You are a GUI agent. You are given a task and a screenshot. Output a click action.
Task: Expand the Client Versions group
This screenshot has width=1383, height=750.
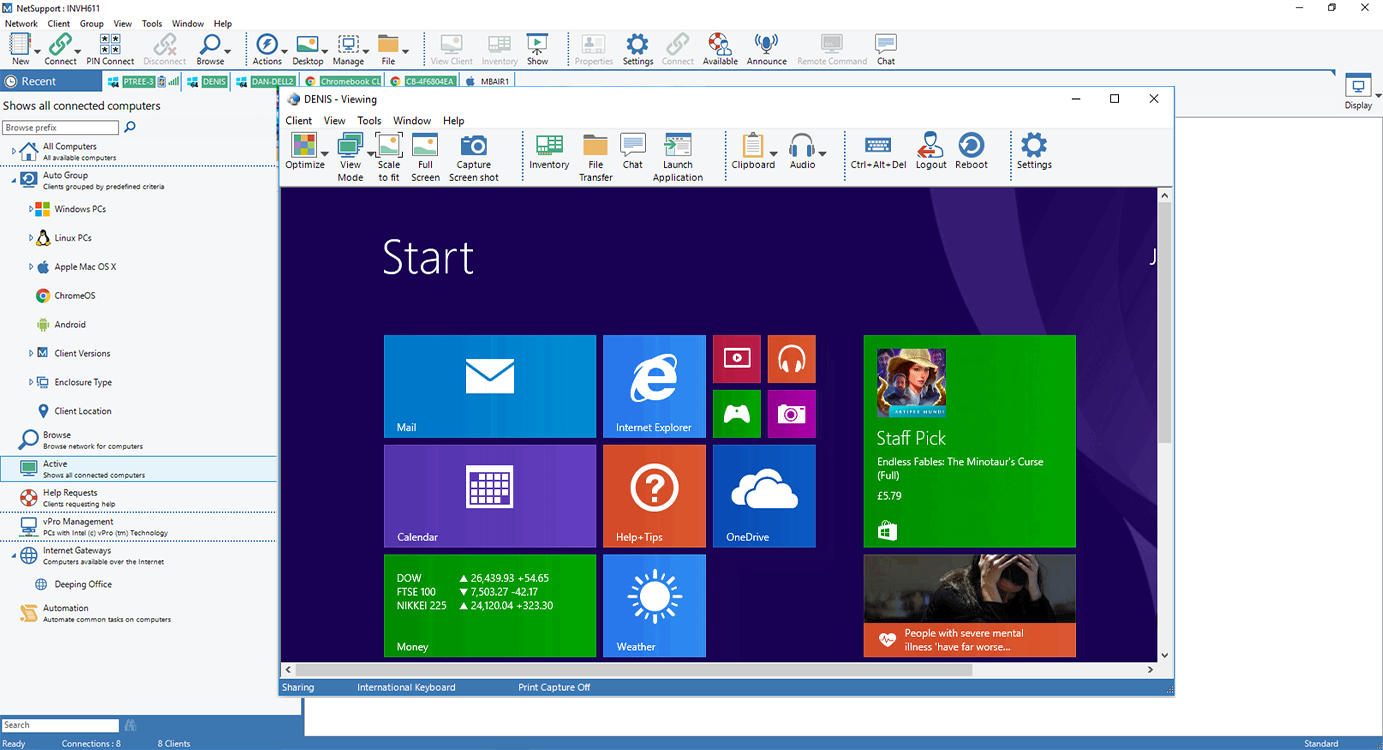pyautogui.click(x=31, y=354)
